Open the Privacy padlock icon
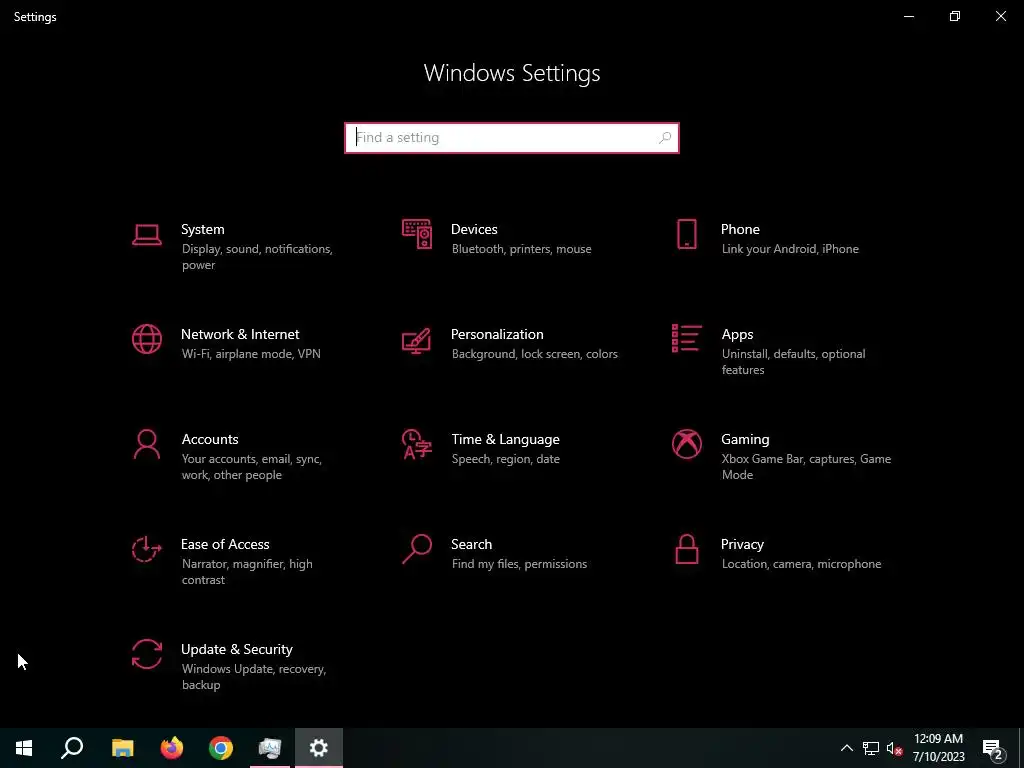1024x768 pixels. pyautogui.click(x=686, y=549)
